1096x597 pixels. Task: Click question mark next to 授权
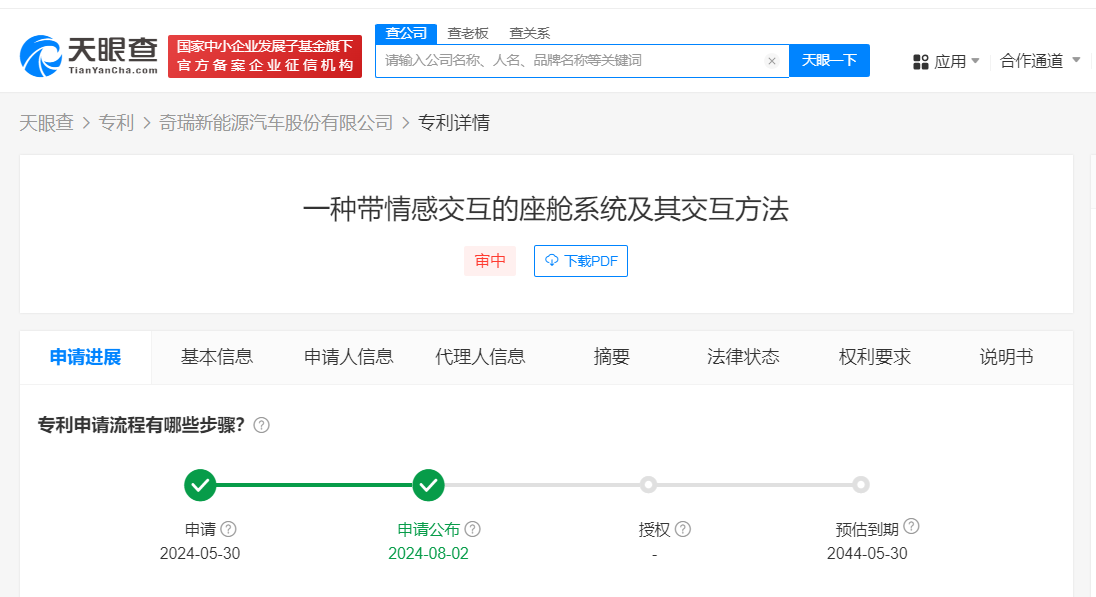click(682, 529)
